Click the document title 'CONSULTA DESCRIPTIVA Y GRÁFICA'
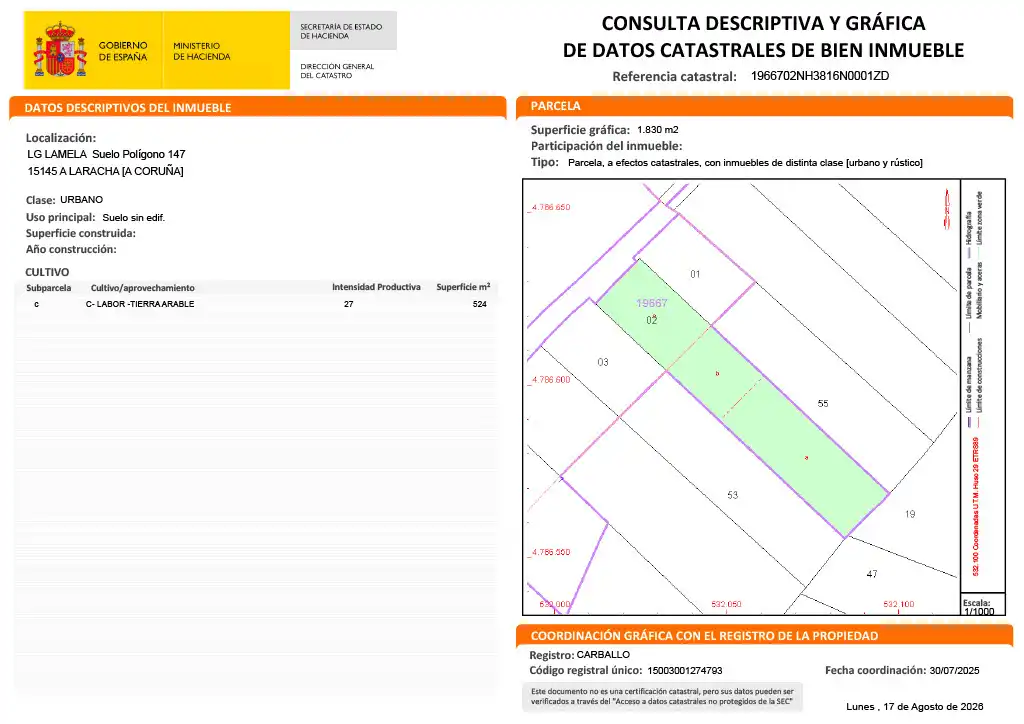Screen dimensions: 1024x724 point(763,23)
